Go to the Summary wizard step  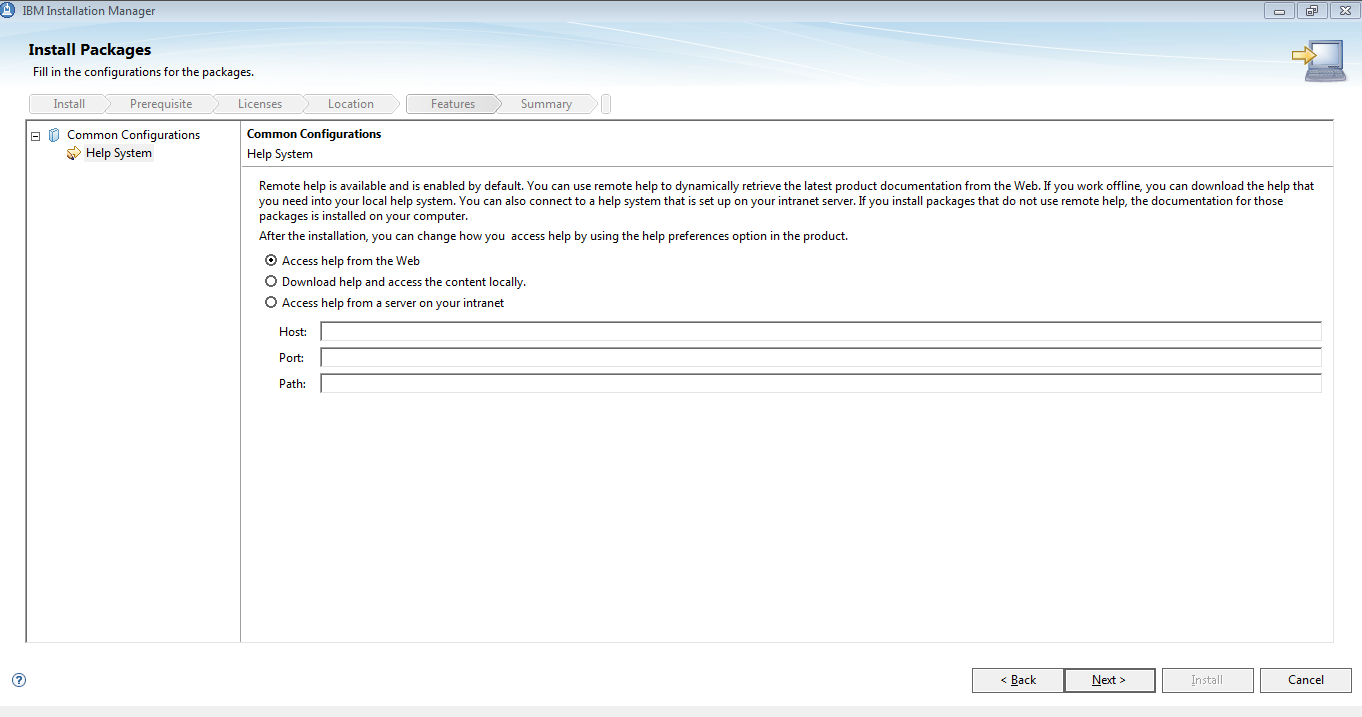click(546, 104)
